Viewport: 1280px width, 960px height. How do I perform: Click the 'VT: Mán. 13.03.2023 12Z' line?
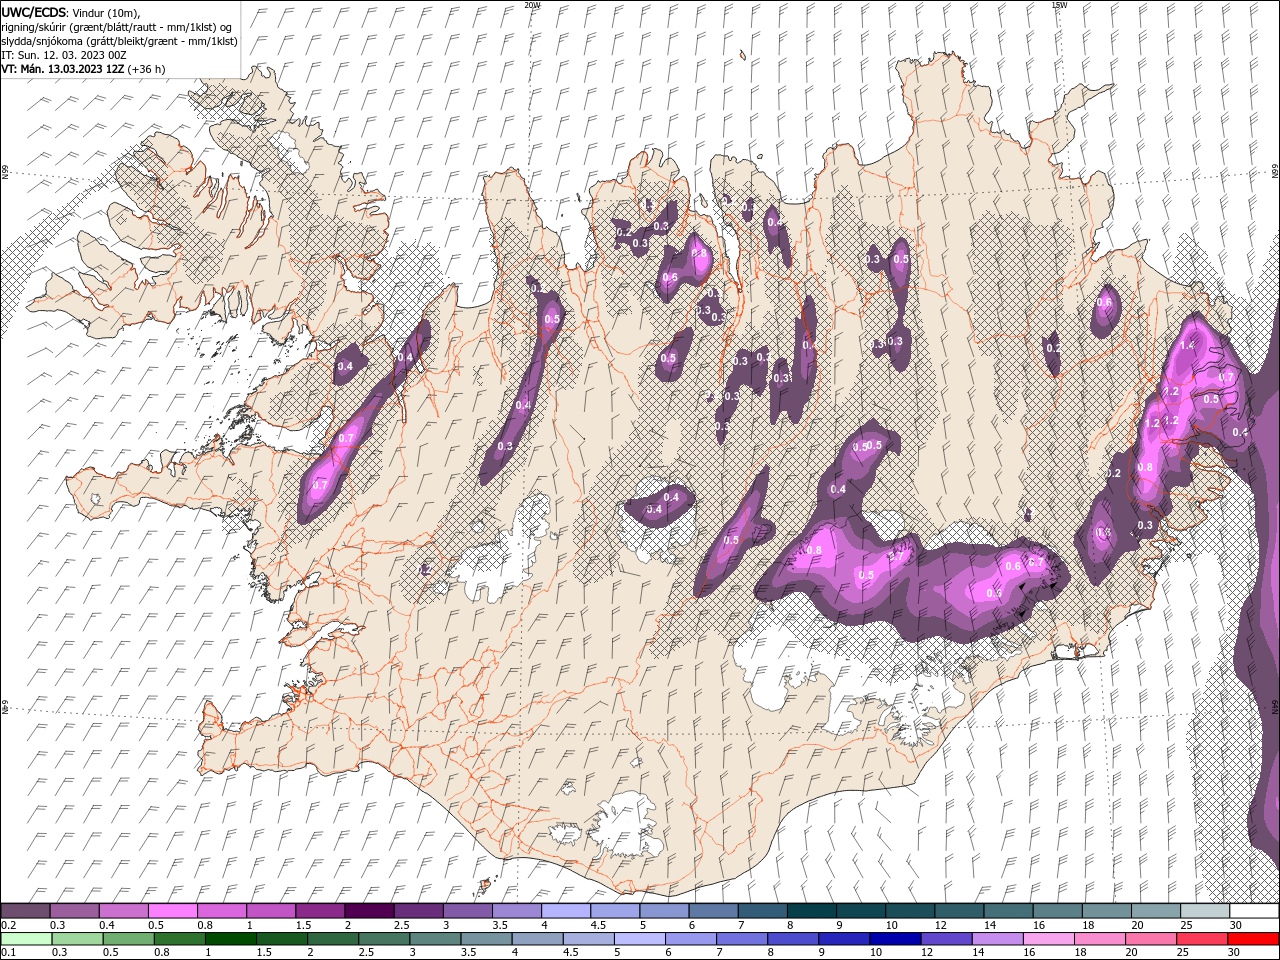click(x=63, y=69)
